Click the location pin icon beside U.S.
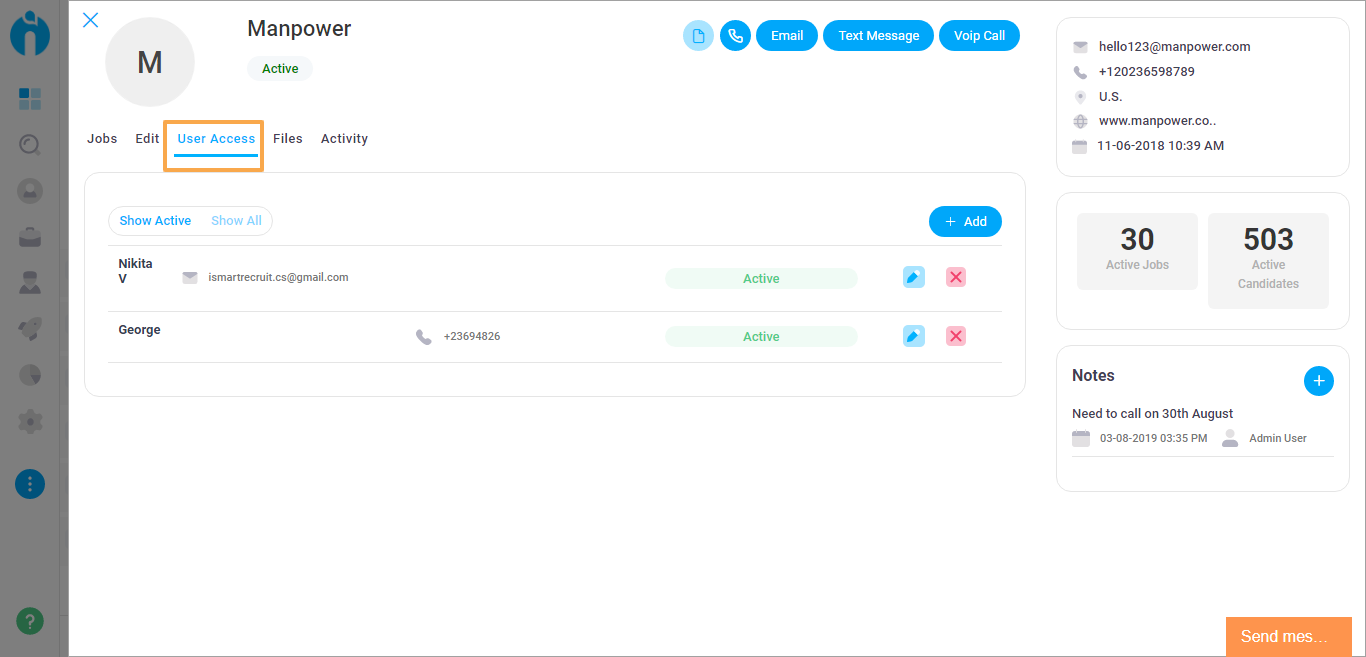 [1080, 97]
